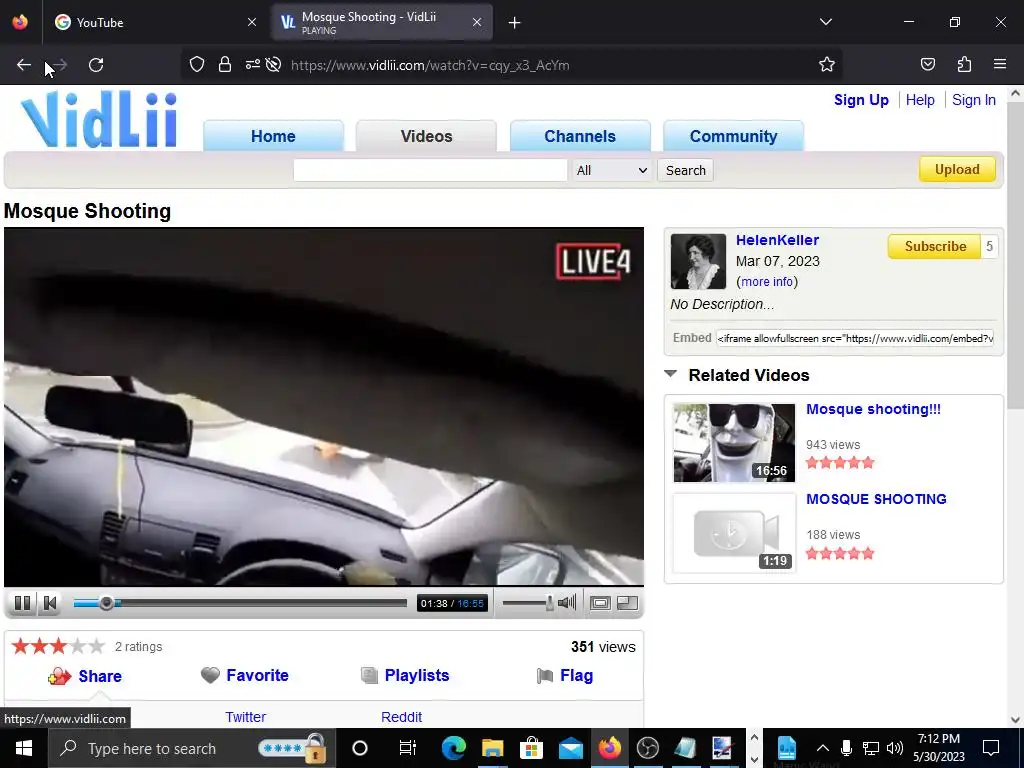Image resolution: width=1024 pixels, height=768 pixels.
Task: Open the 1:19 video placeholder thumbnail
Action: [x=734, y=533]
